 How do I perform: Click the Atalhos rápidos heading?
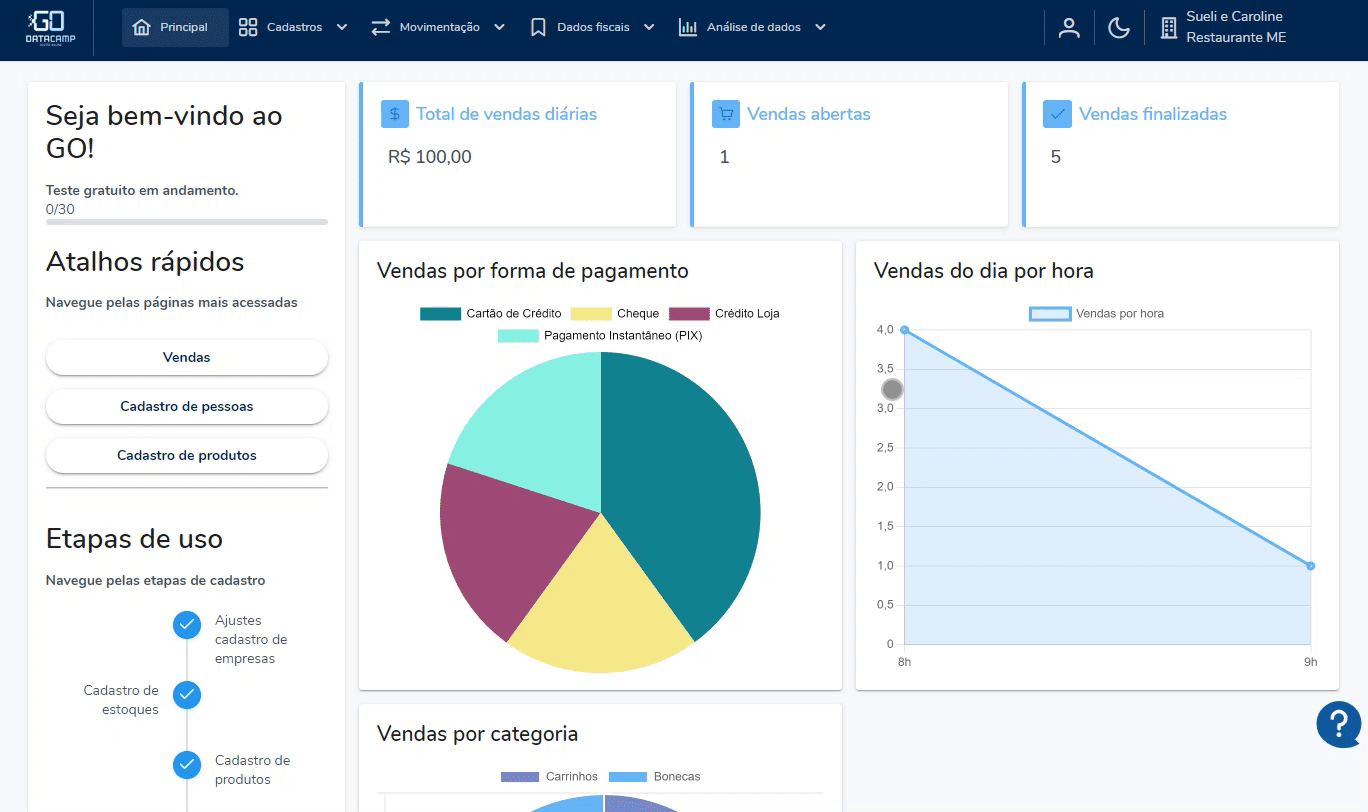point(145,262)
